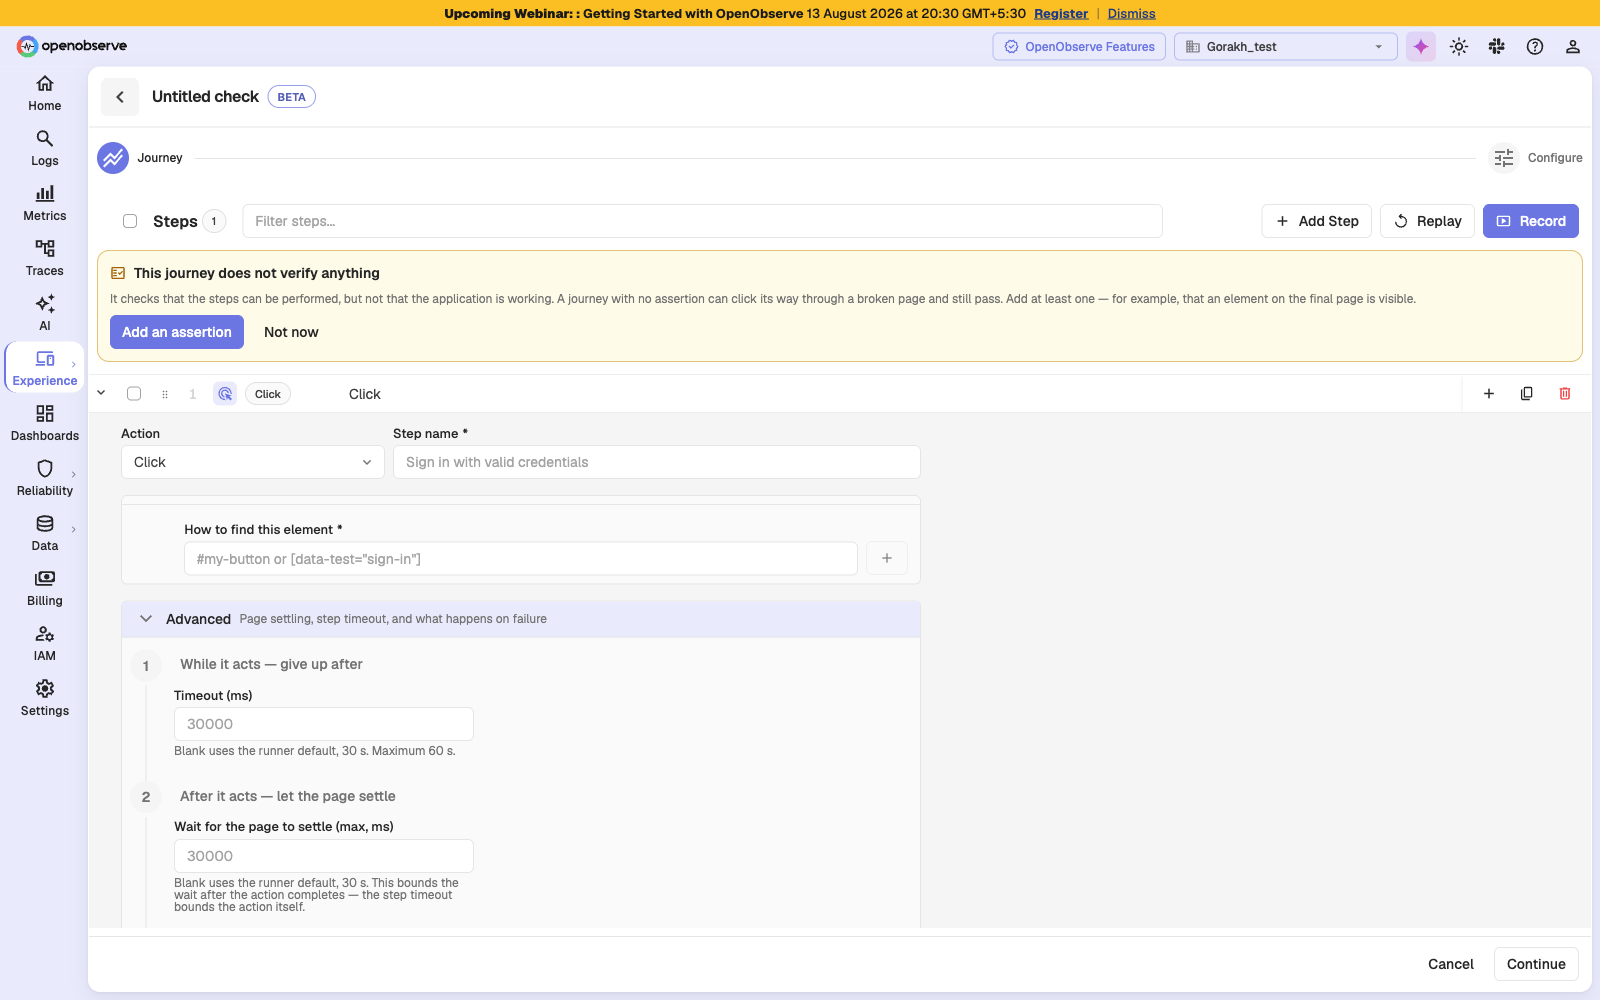Start recording with Record button
Viewport: 1600px width, 1000px height.
pyautogui.click(x=1531, y=221)
